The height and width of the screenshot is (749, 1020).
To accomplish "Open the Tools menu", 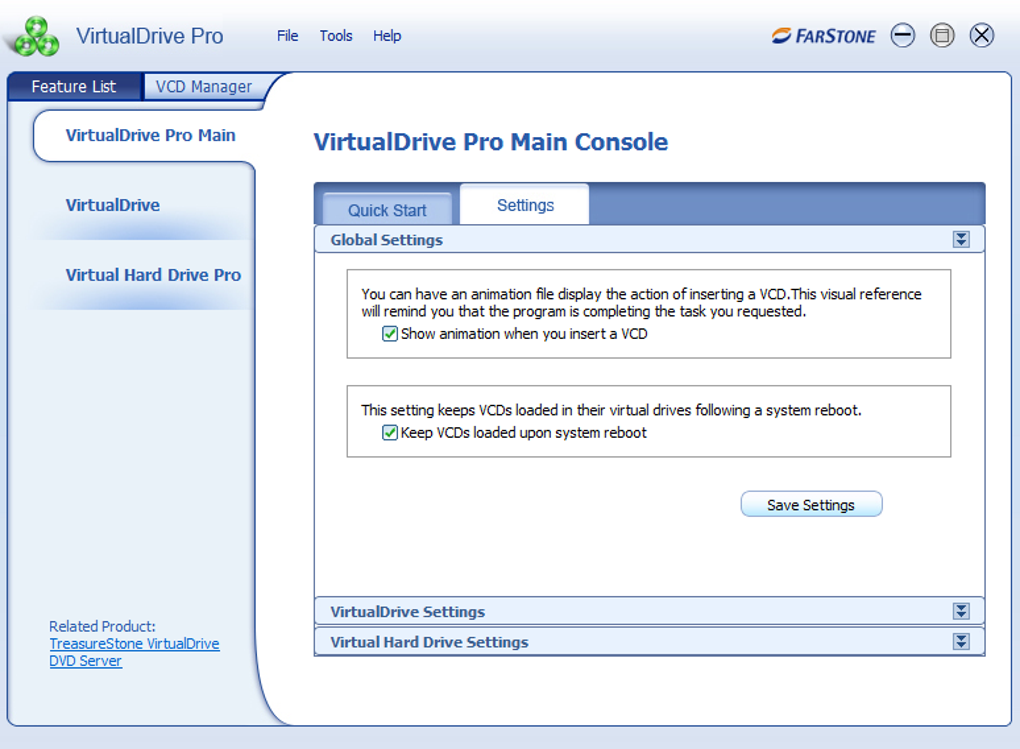I will pos(336,36).
